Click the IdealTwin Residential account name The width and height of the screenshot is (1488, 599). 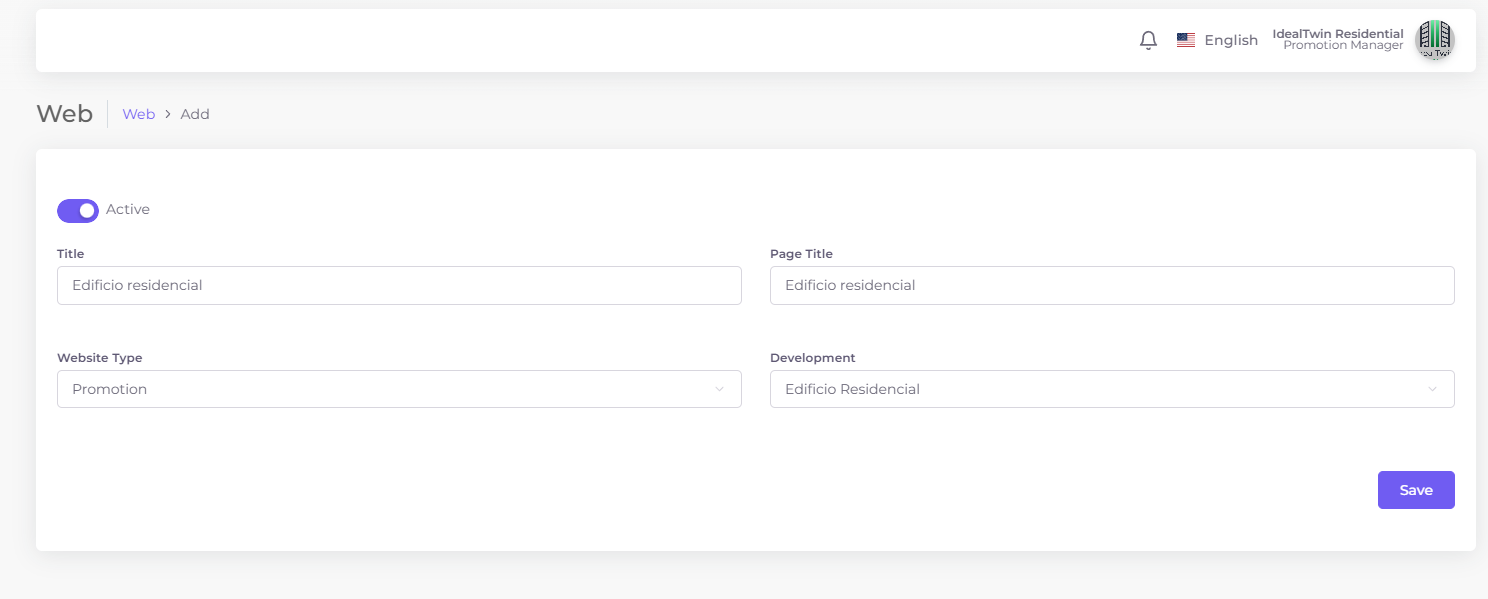coord(1337,34)
